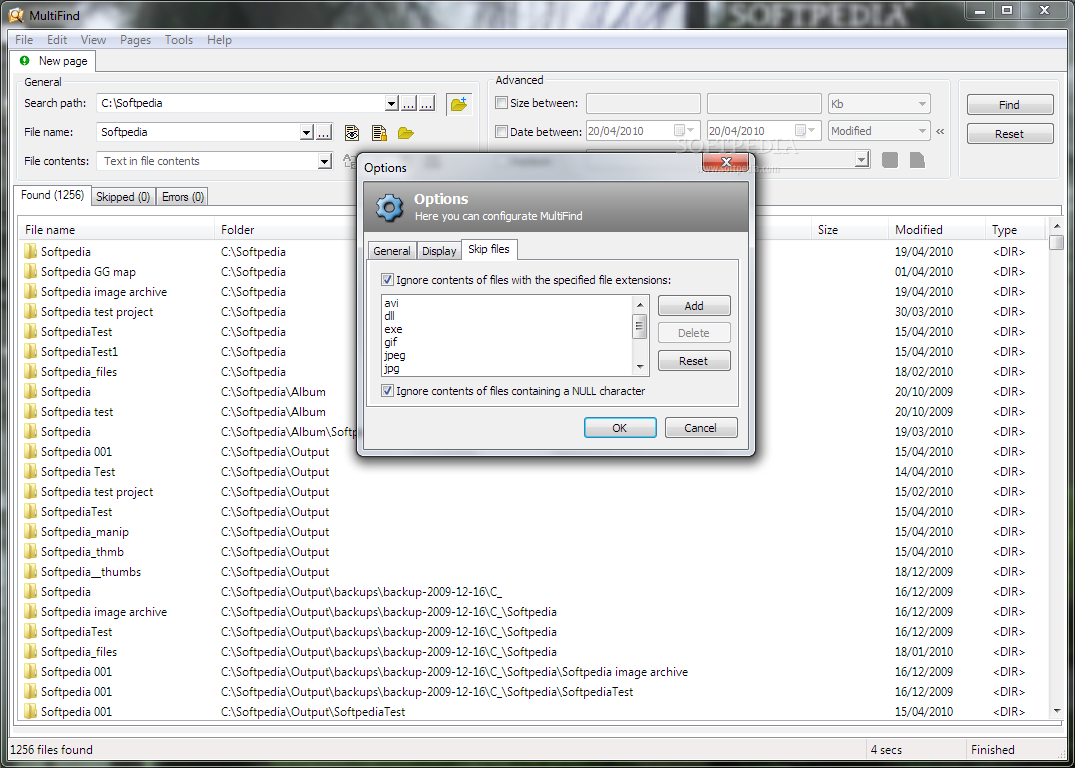Select 'dll' in the extensions list
Viewport: 1075px width, 768px height.
pos(389,316)
